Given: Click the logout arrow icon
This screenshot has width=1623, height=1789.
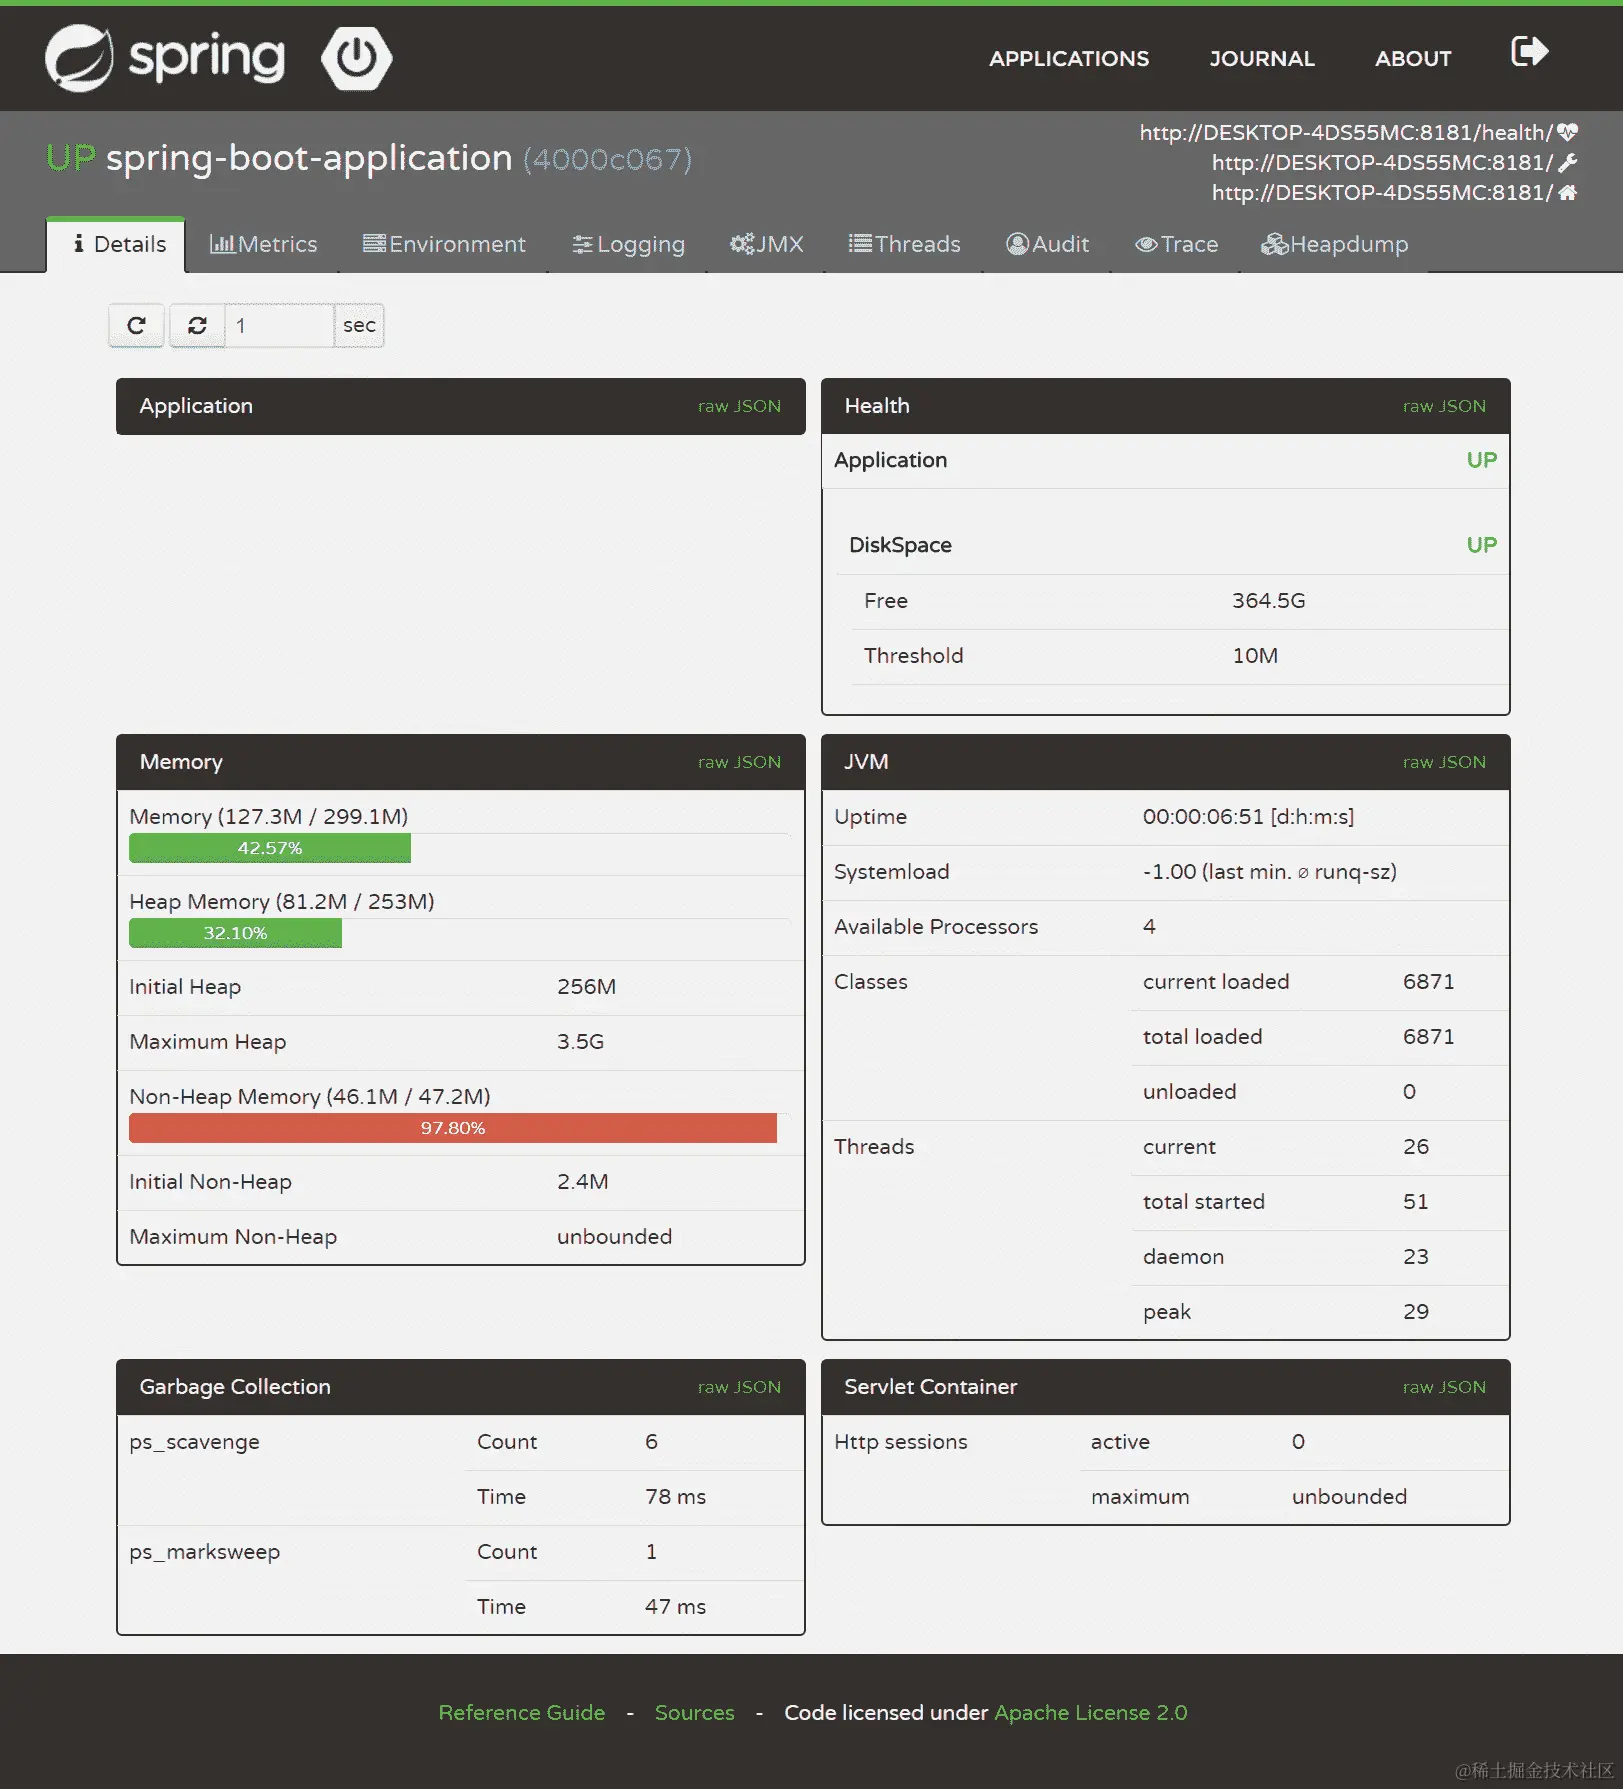Looking at the screenshot, I should coord(1529,51).
